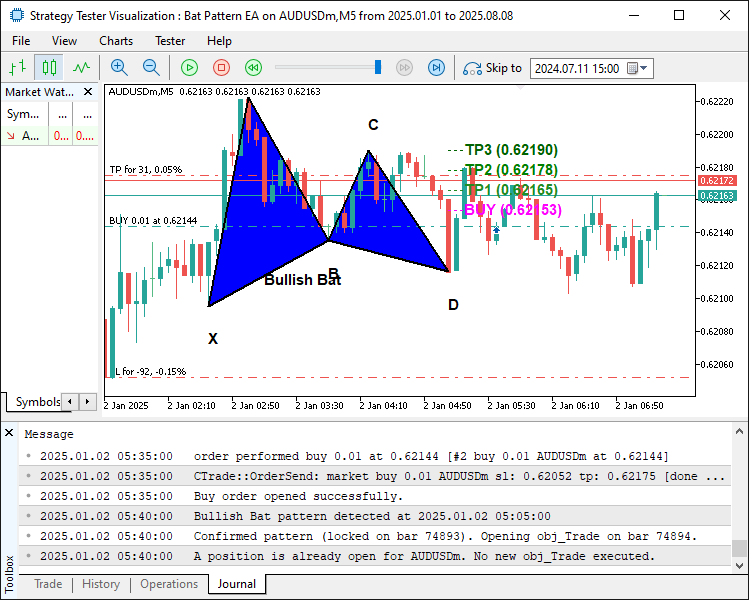
Task: Click the Bullish Bat pattern label
Action: point(302,280)
